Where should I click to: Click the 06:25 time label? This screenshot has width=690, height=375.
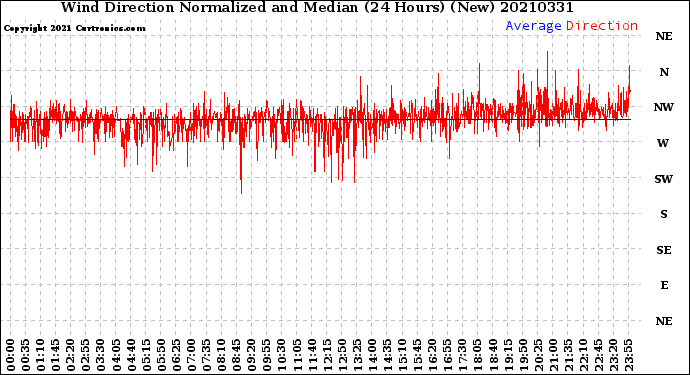[x=176, y=355]
